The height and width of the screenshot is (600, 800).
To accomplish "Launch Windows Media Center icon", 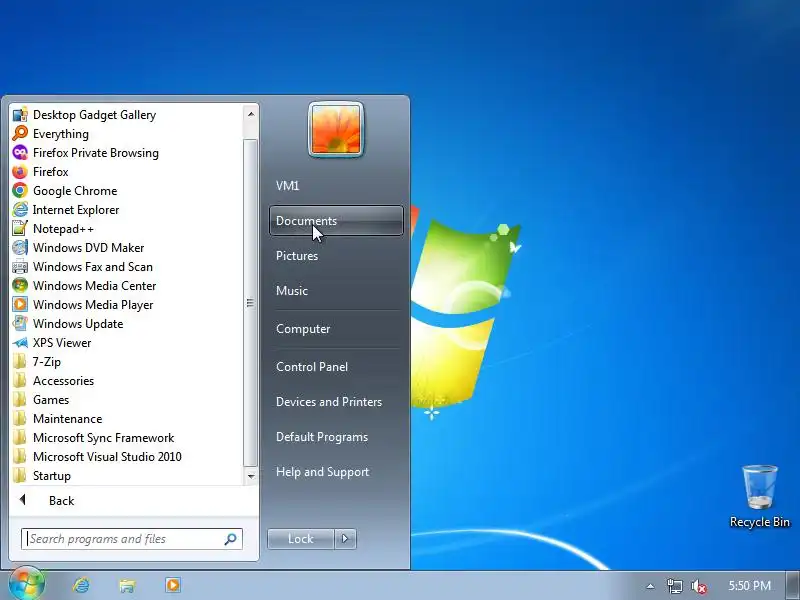I will pyautogui.click(x=20, y=286).
